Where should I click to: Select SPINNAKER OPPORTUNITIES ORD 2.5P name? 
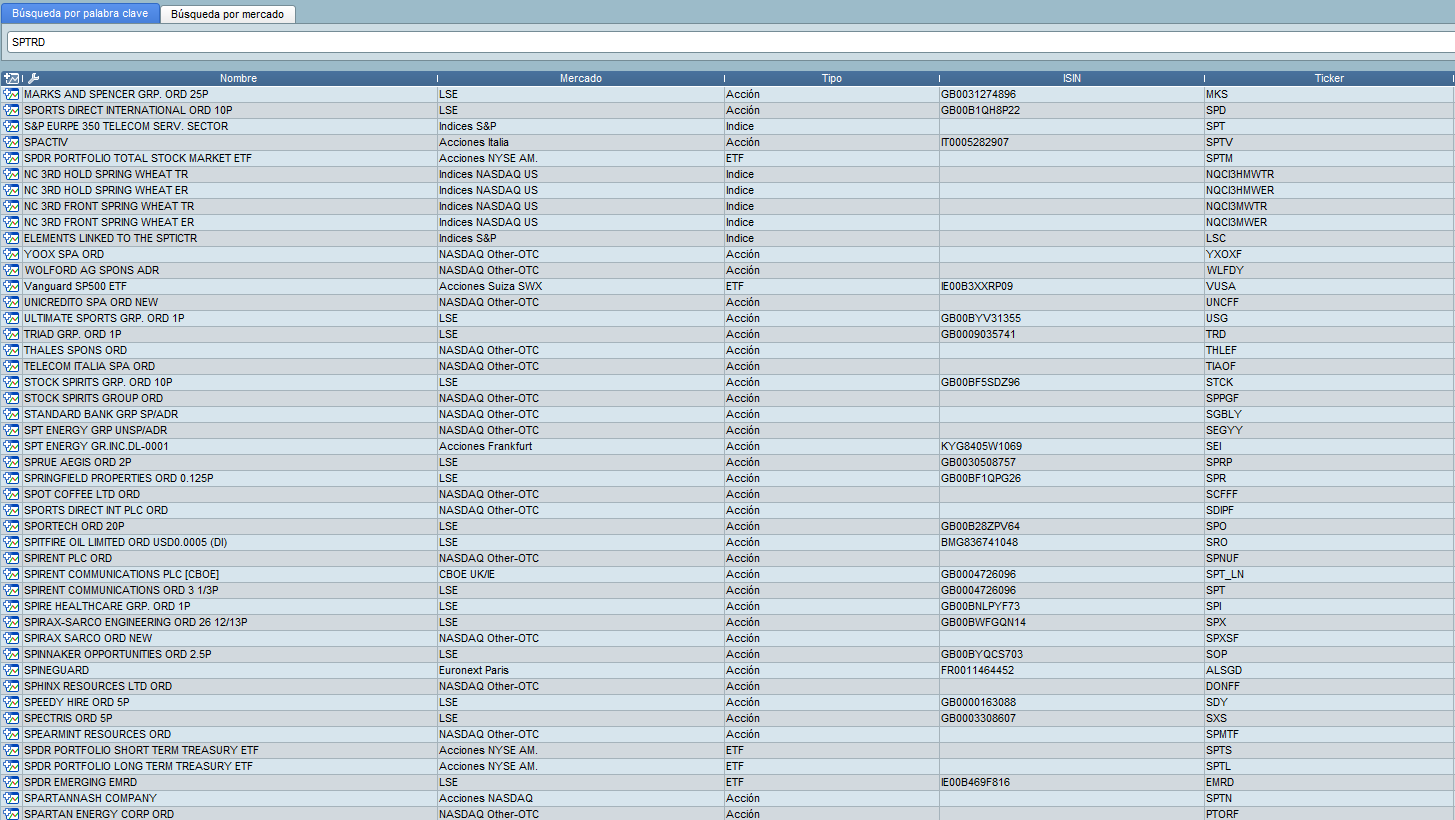coord(118,654)
